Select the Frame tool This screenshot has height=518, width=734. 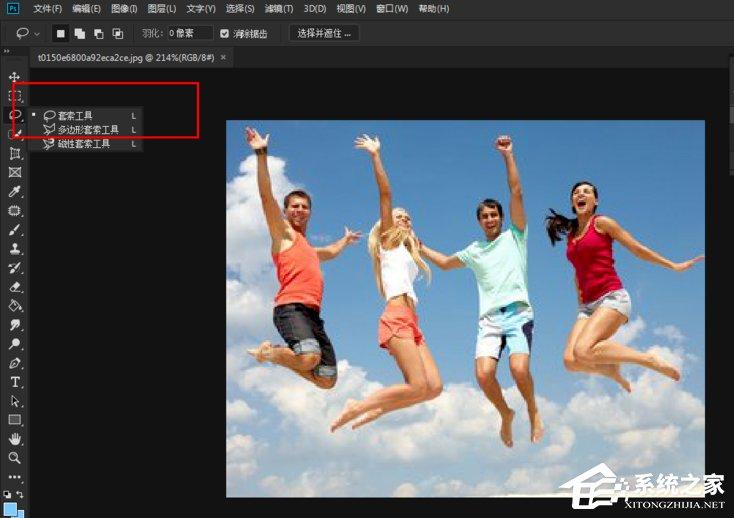tap(15, 173)
